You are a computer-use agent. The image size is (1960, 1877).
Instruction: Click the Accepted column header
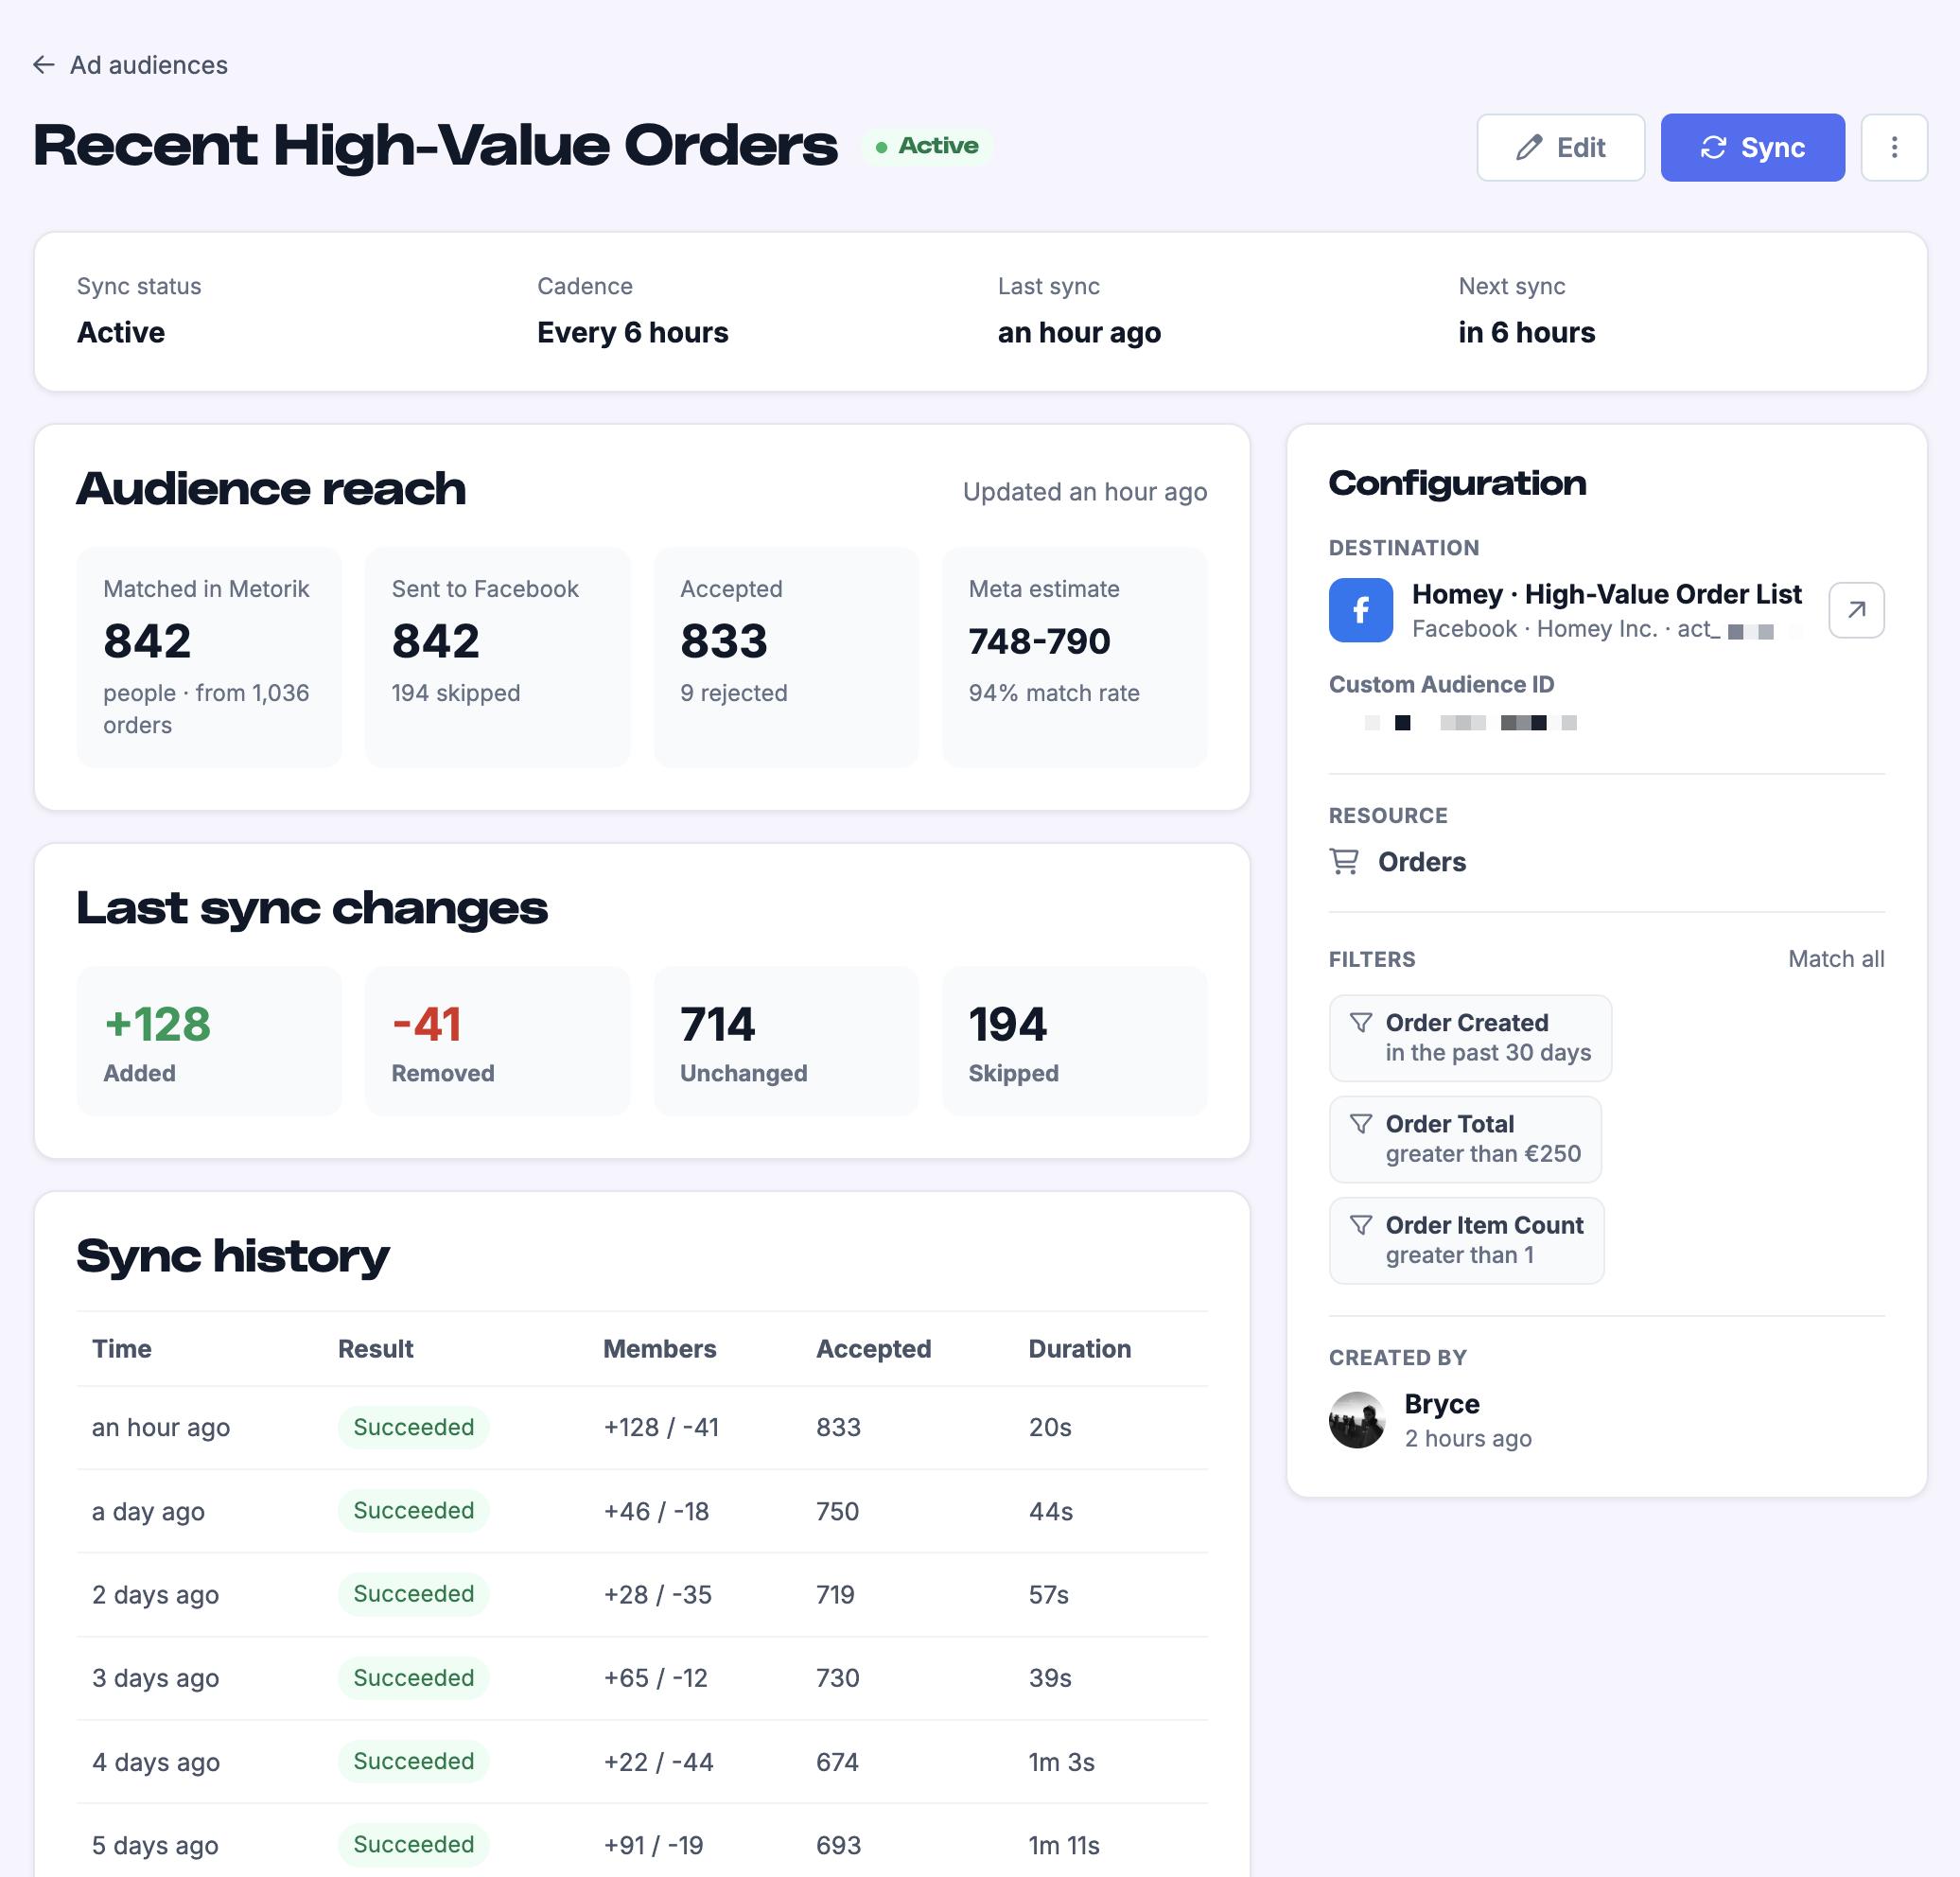click(x=874, y=1348)
